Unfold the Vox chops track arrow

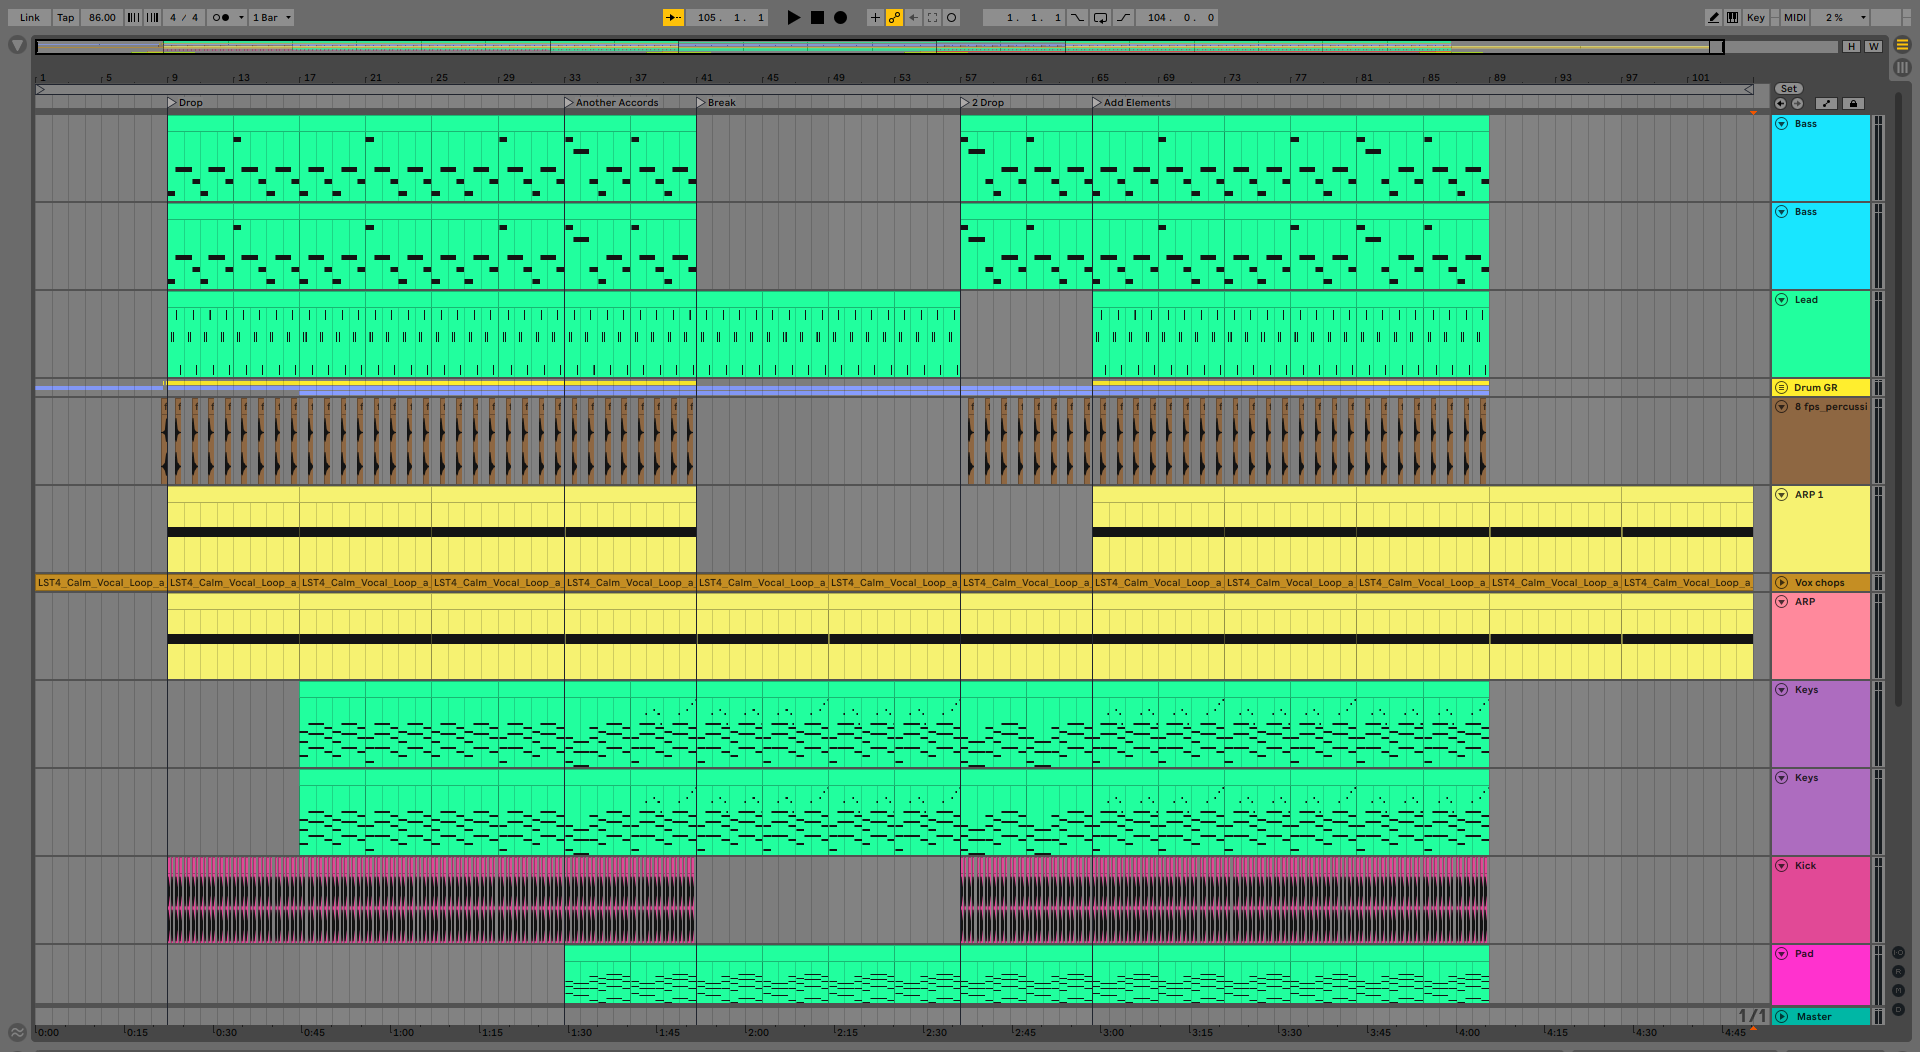point(1782,582)
